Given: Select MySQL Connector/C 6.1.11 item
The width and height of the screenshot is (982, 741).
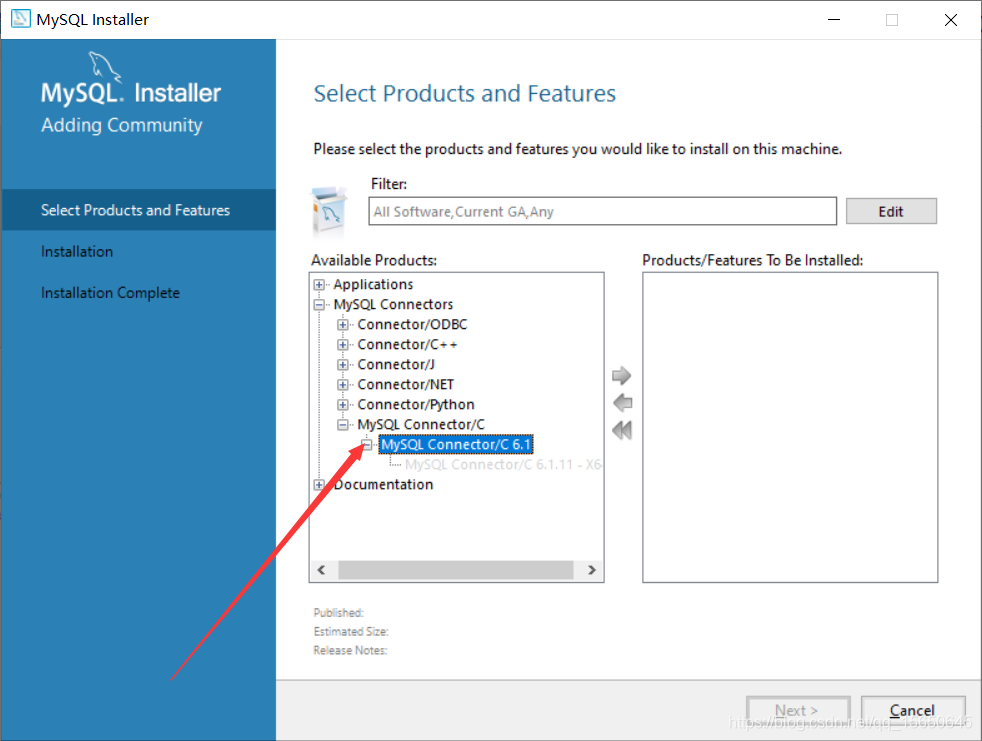Looking at the screenshot, I should [x=503, y=465].
